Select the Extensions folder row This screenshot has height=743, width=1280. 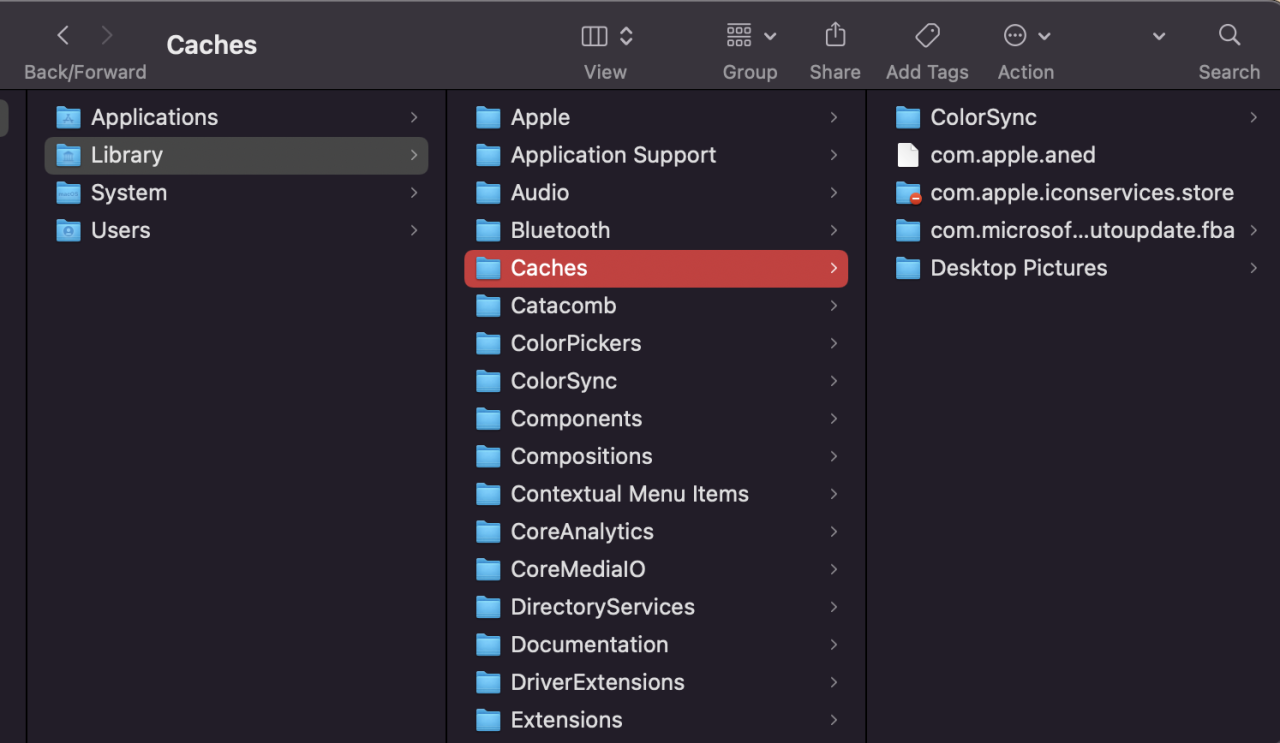pos(656,720)
